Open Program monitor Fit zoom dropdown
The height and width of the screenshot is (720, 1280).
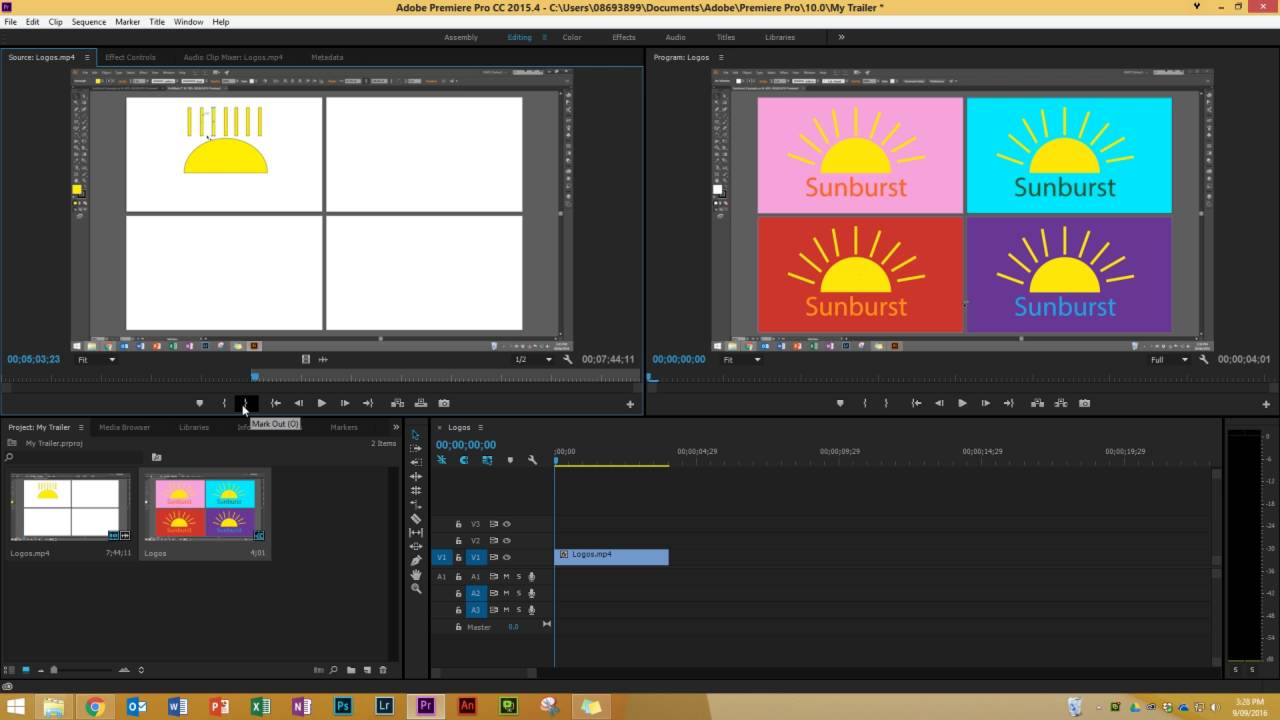[741, 359]
